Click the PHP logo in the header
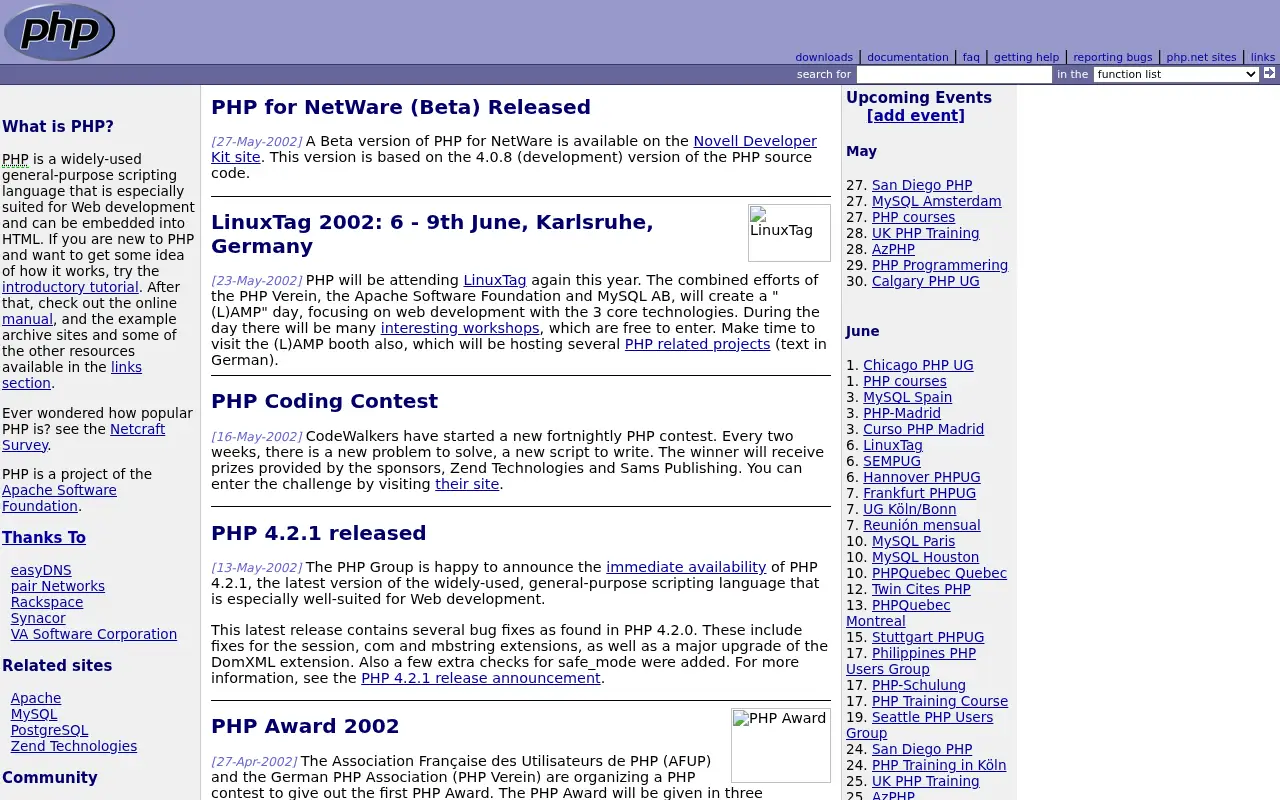Image resolution: width=1280 pixels, height=800 pixels. 59,32
